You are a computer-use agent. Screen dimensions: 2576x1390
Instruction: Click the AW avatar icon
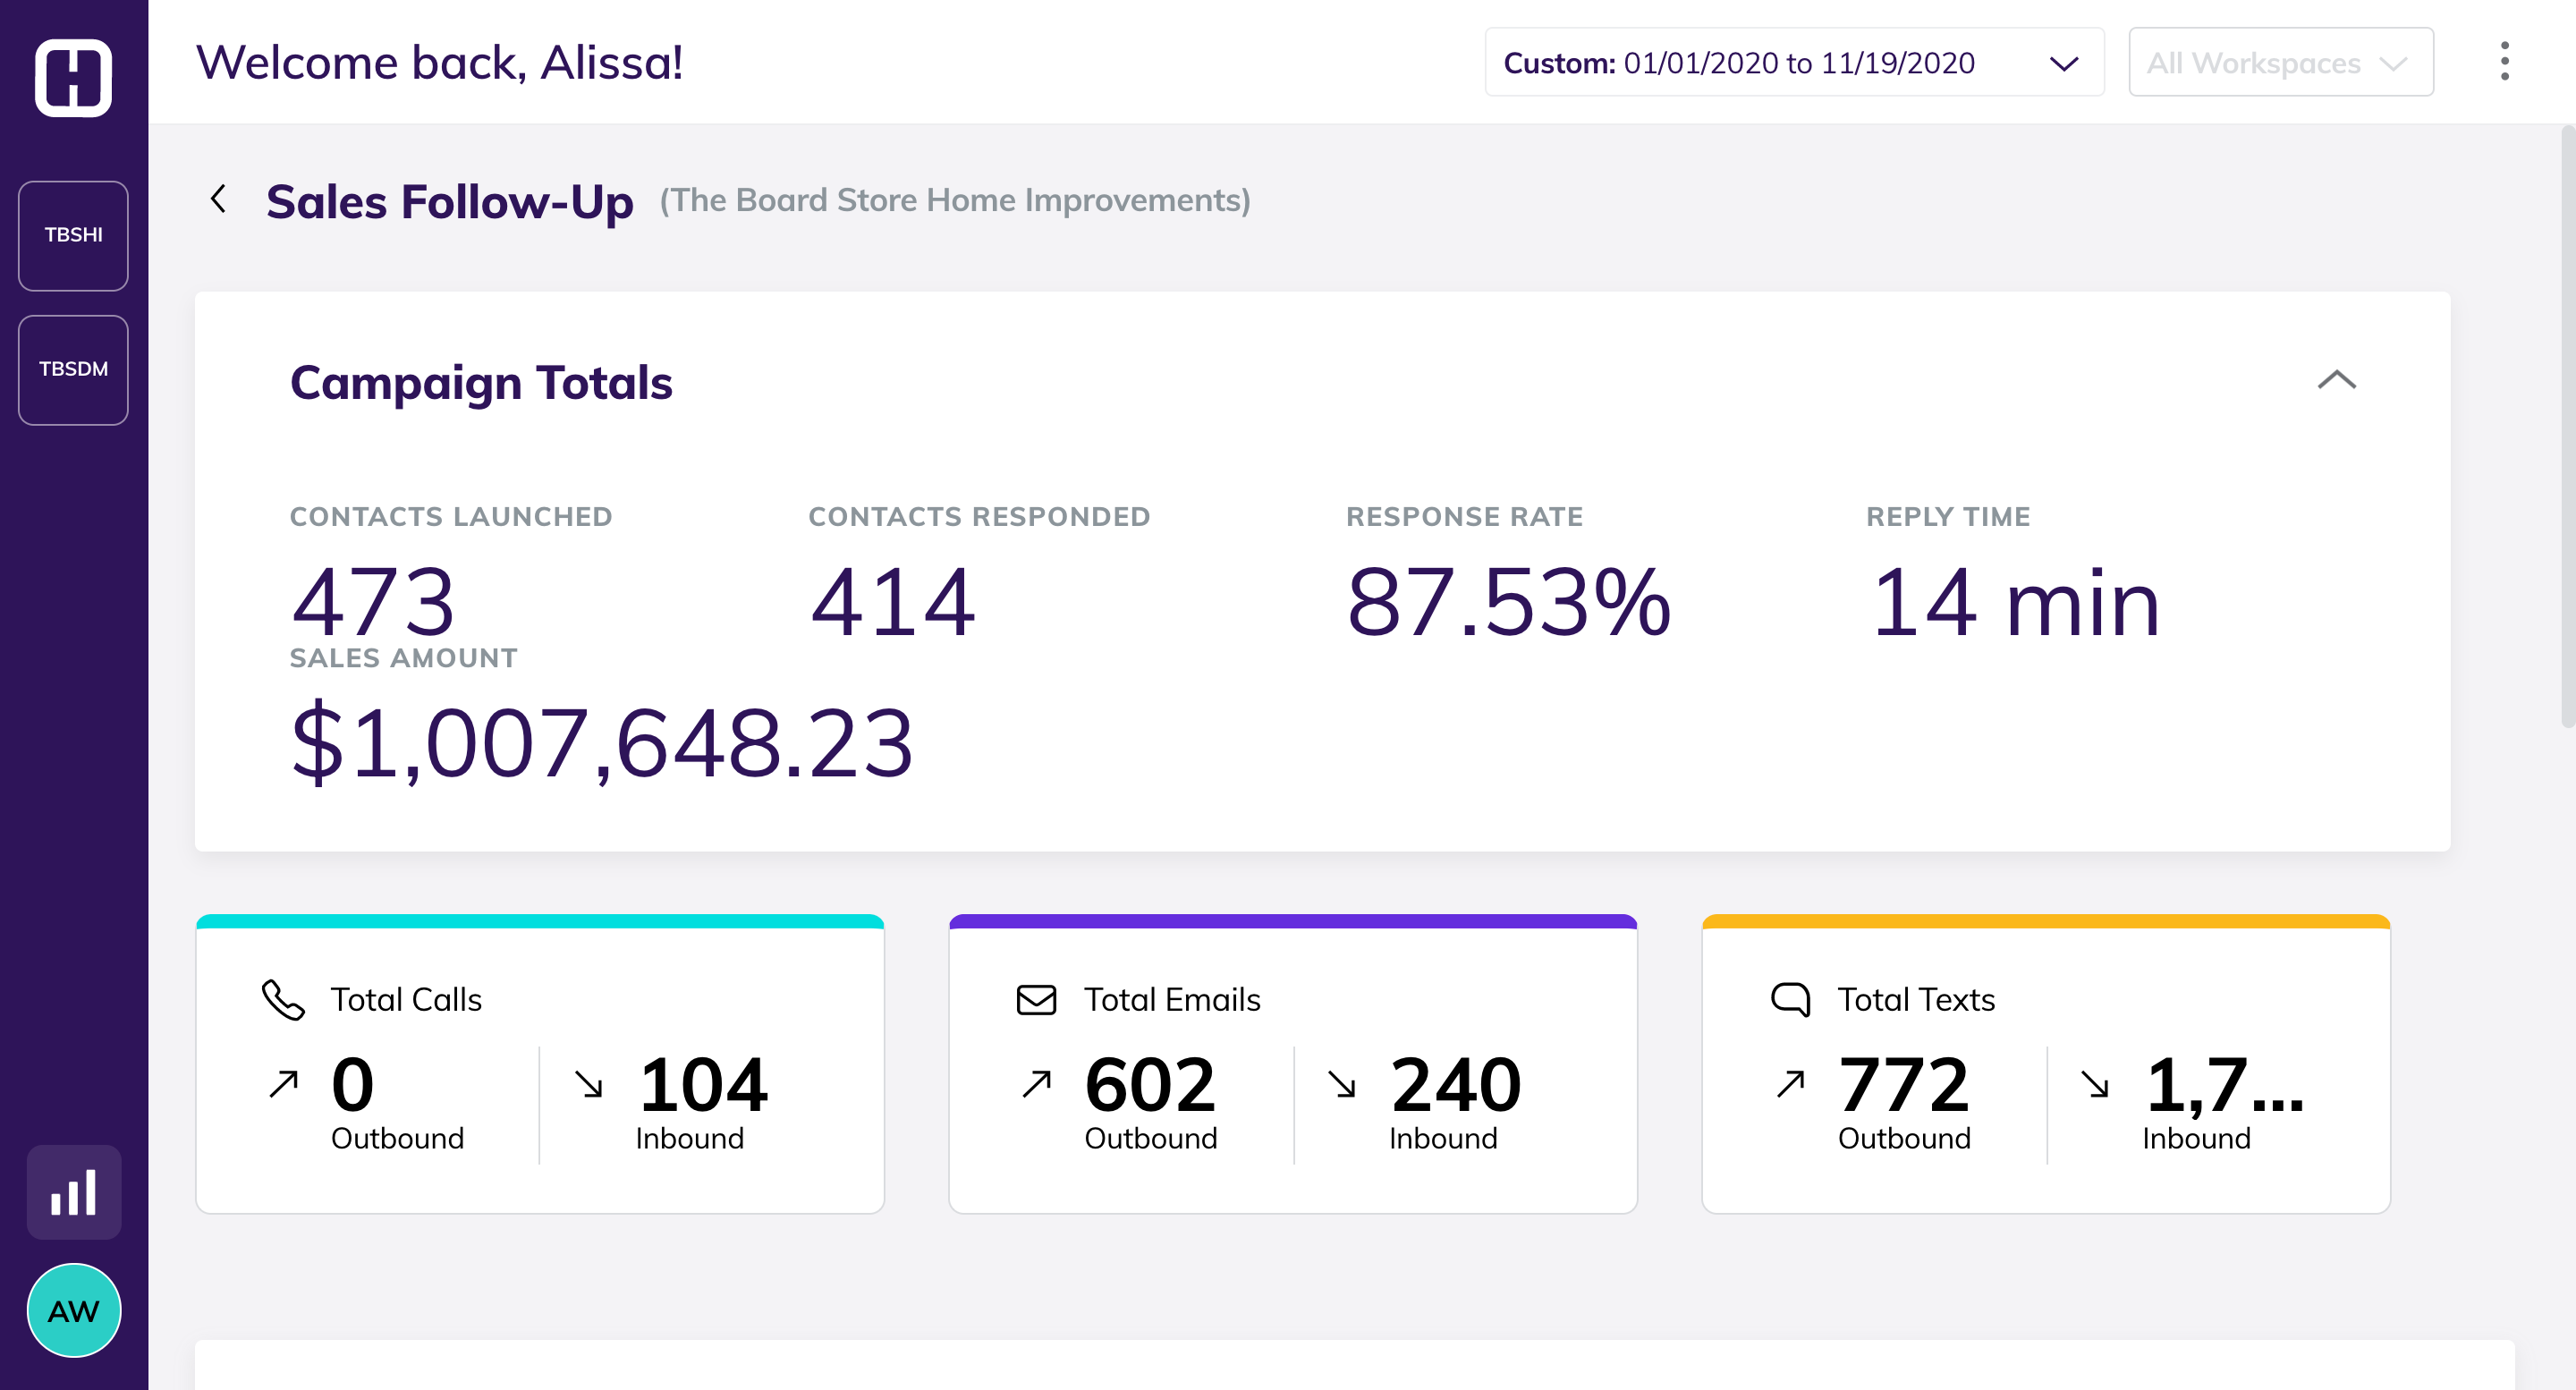click(x=73, y=1309)
